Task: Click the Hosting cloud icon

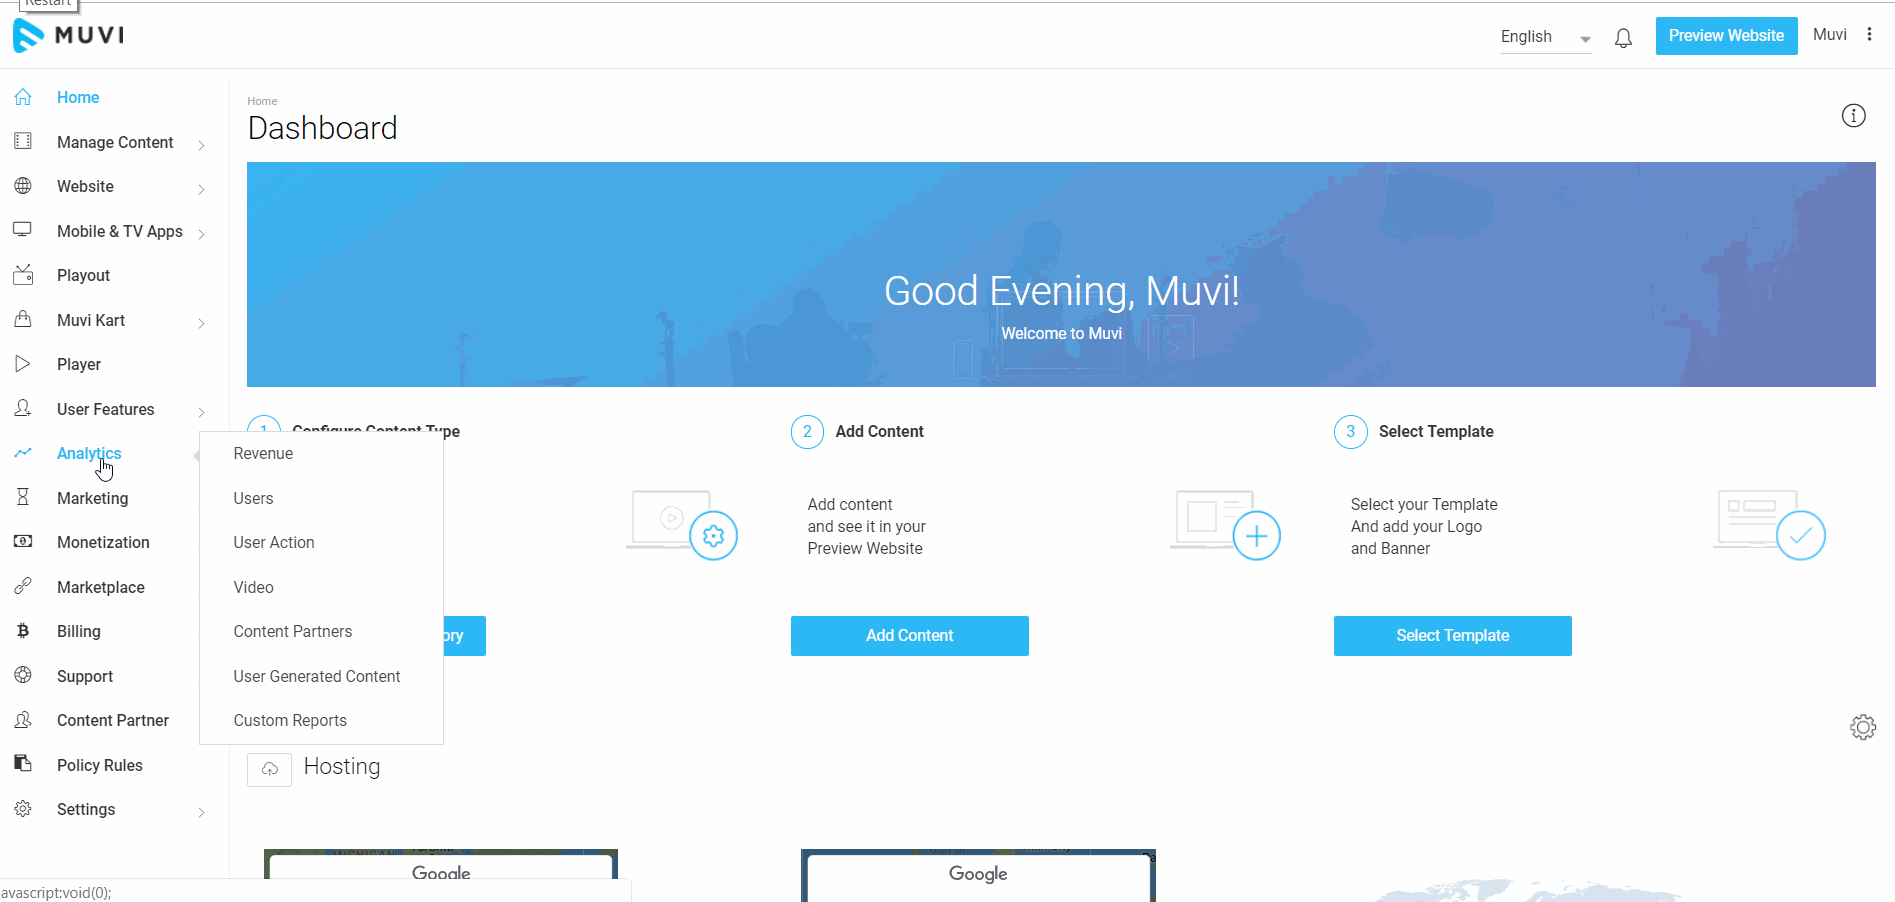Action: (x=269, y=769)
